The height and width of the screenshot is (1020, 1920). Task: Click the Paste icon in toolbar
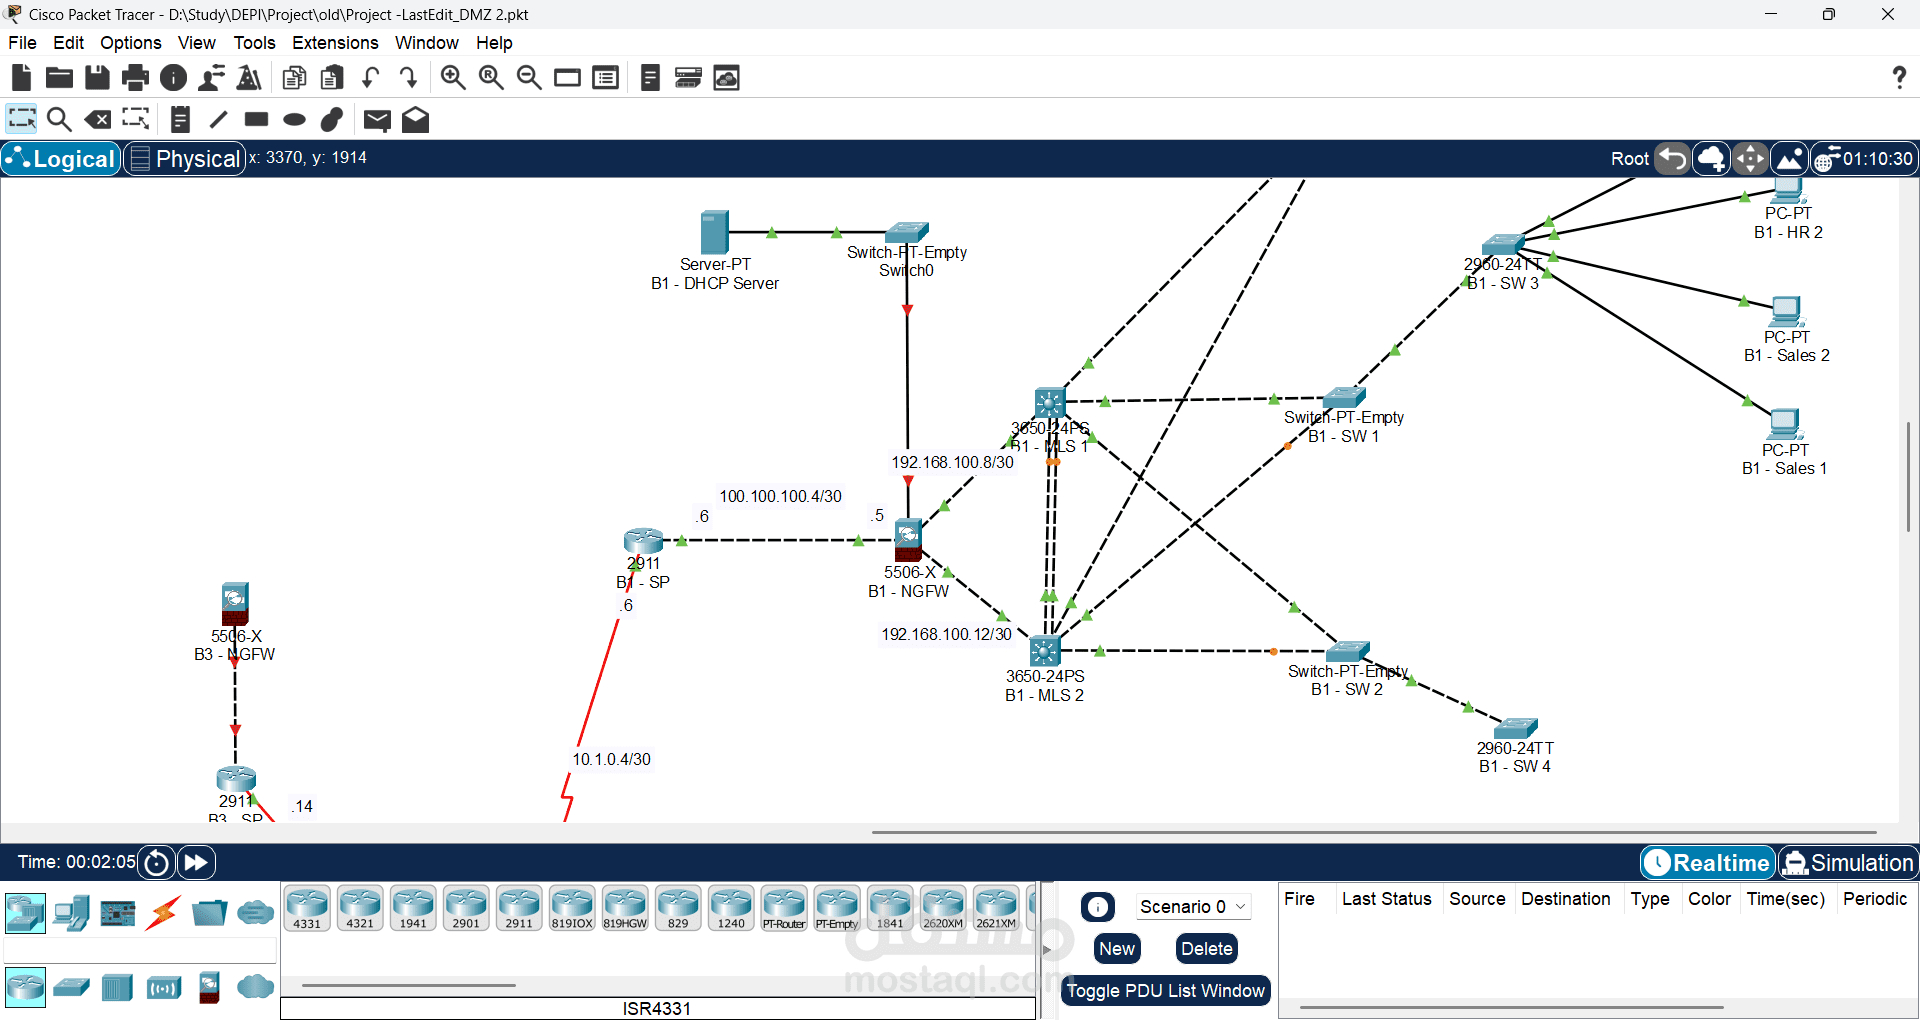tap(332, 78)
